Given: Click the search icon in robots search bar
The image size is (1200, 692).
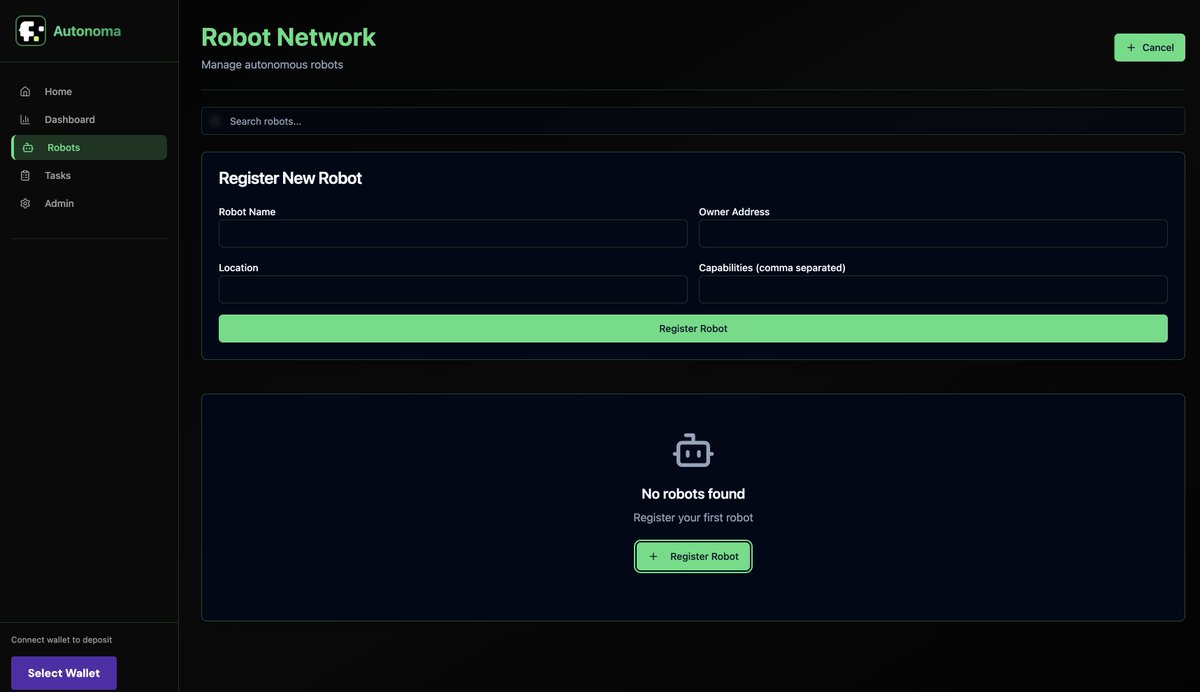Looking at the screenshot, I should [x=215, y=121].
